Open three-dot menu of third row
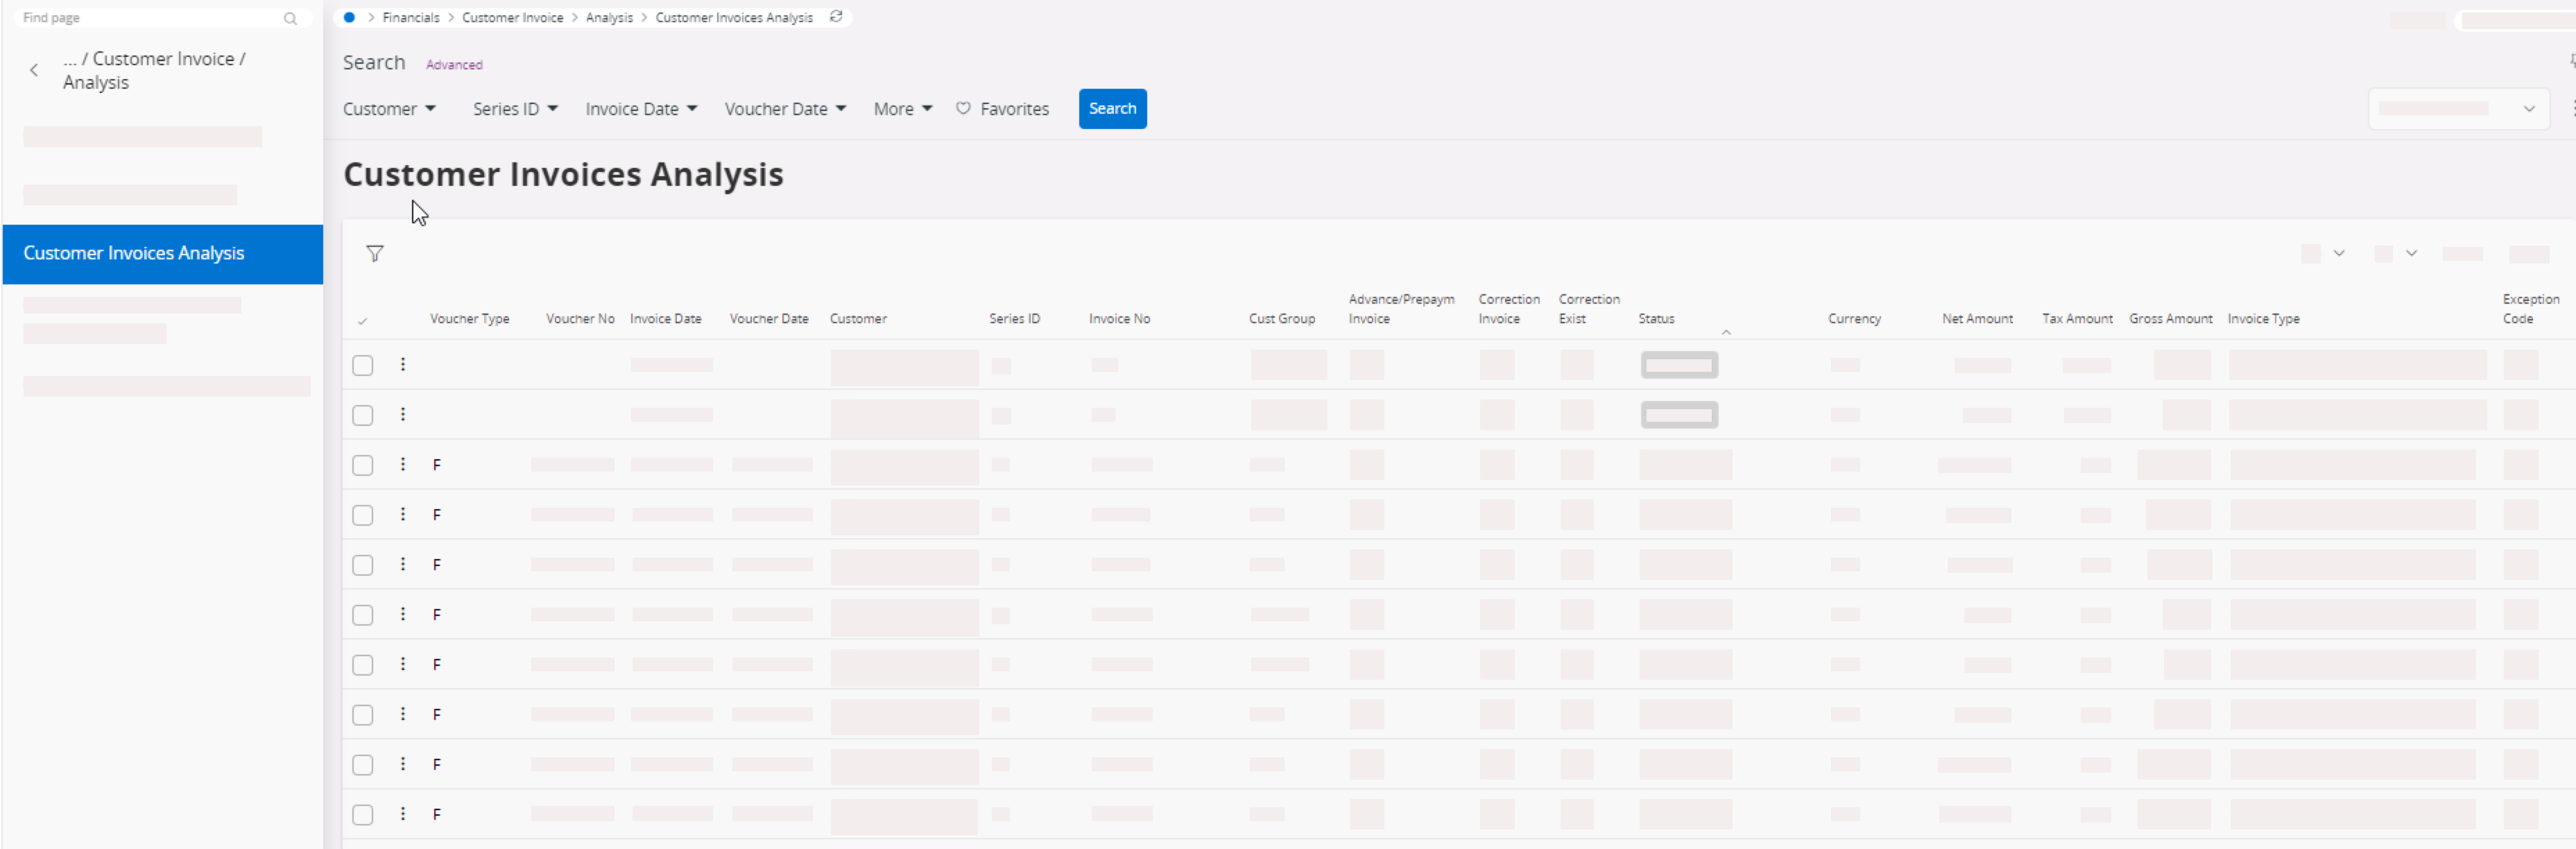This screenshot has height=849, width=2576. (x=403, y=465)
